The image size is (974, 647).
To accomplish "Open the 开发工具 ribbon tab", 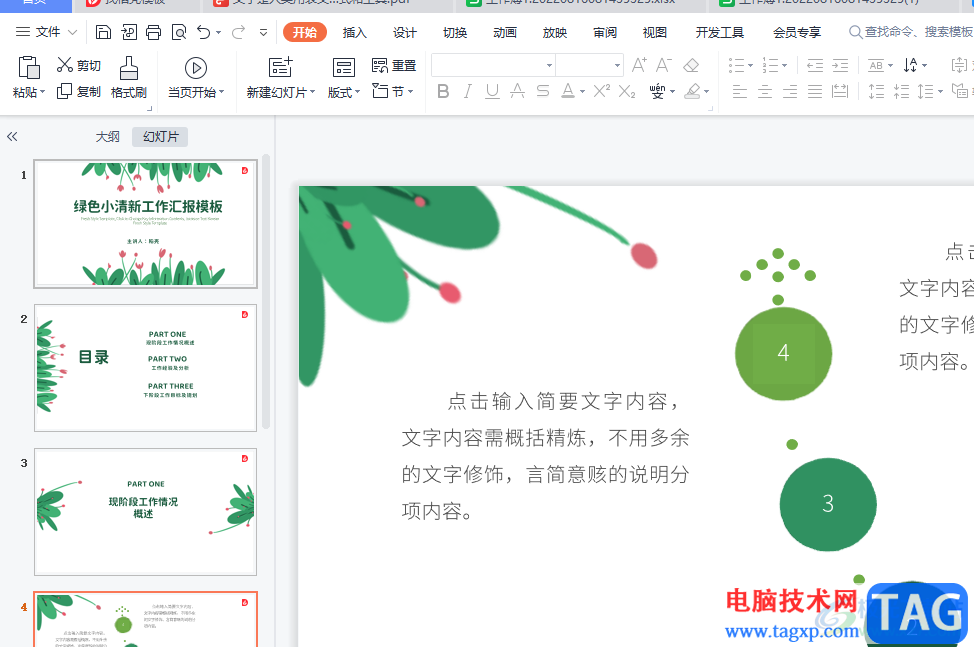I will point(719,32).
